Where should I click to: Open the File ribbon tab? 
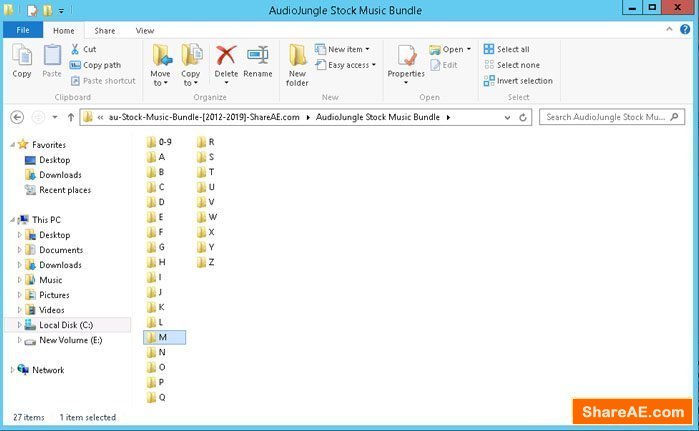click(23, 30)
